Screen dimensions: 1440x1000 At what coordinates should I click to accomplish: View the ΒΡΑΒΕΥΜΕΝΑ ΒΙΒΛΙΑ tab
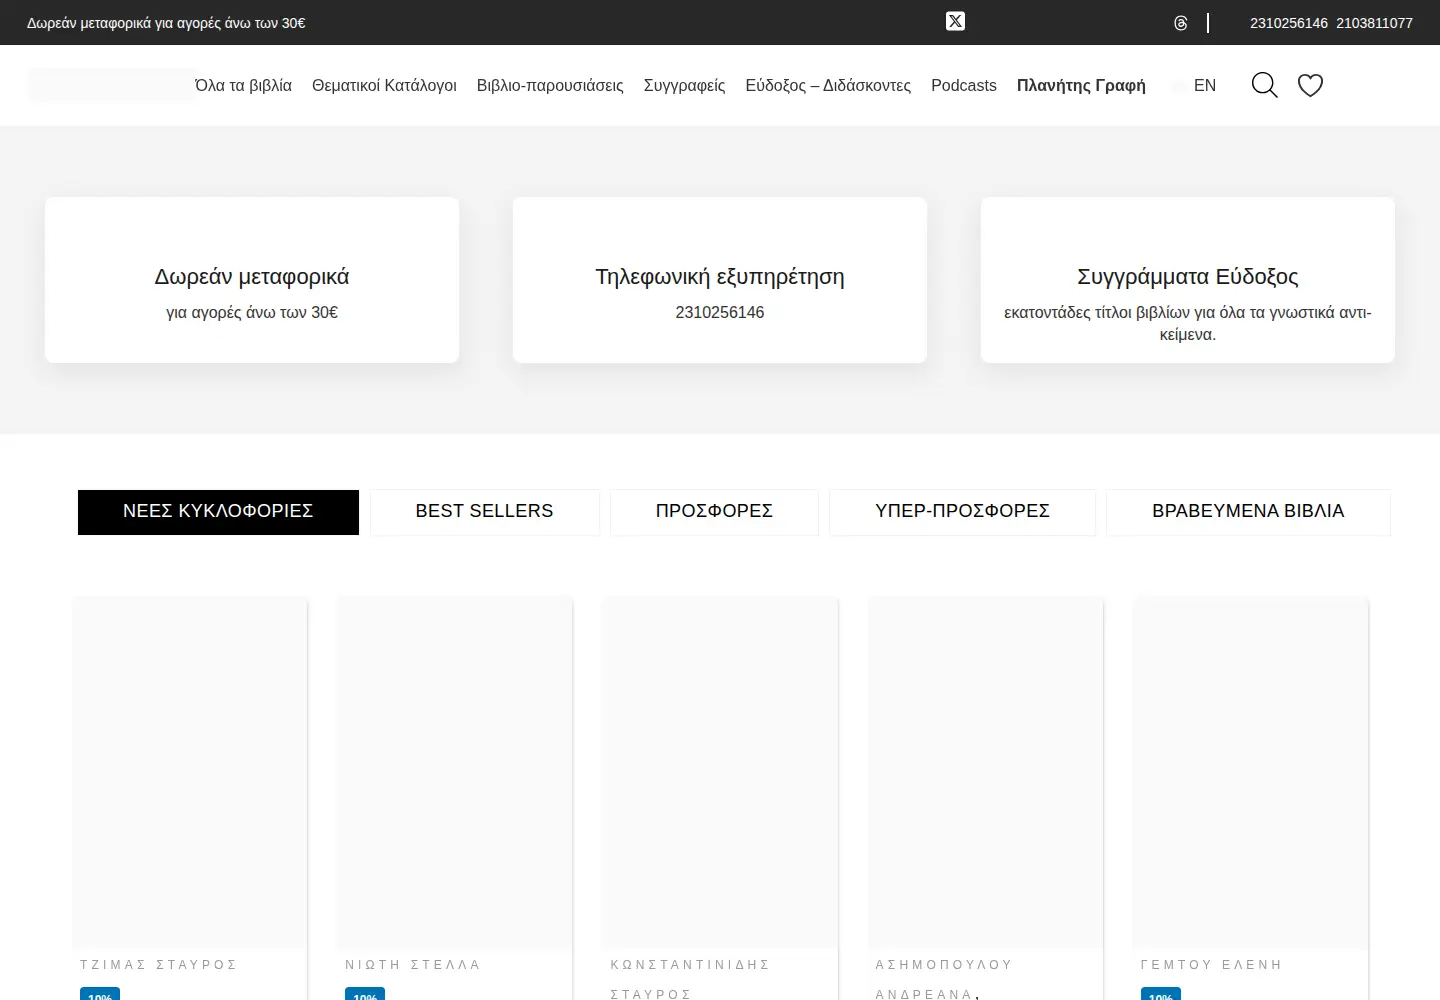click(1248, 512)
